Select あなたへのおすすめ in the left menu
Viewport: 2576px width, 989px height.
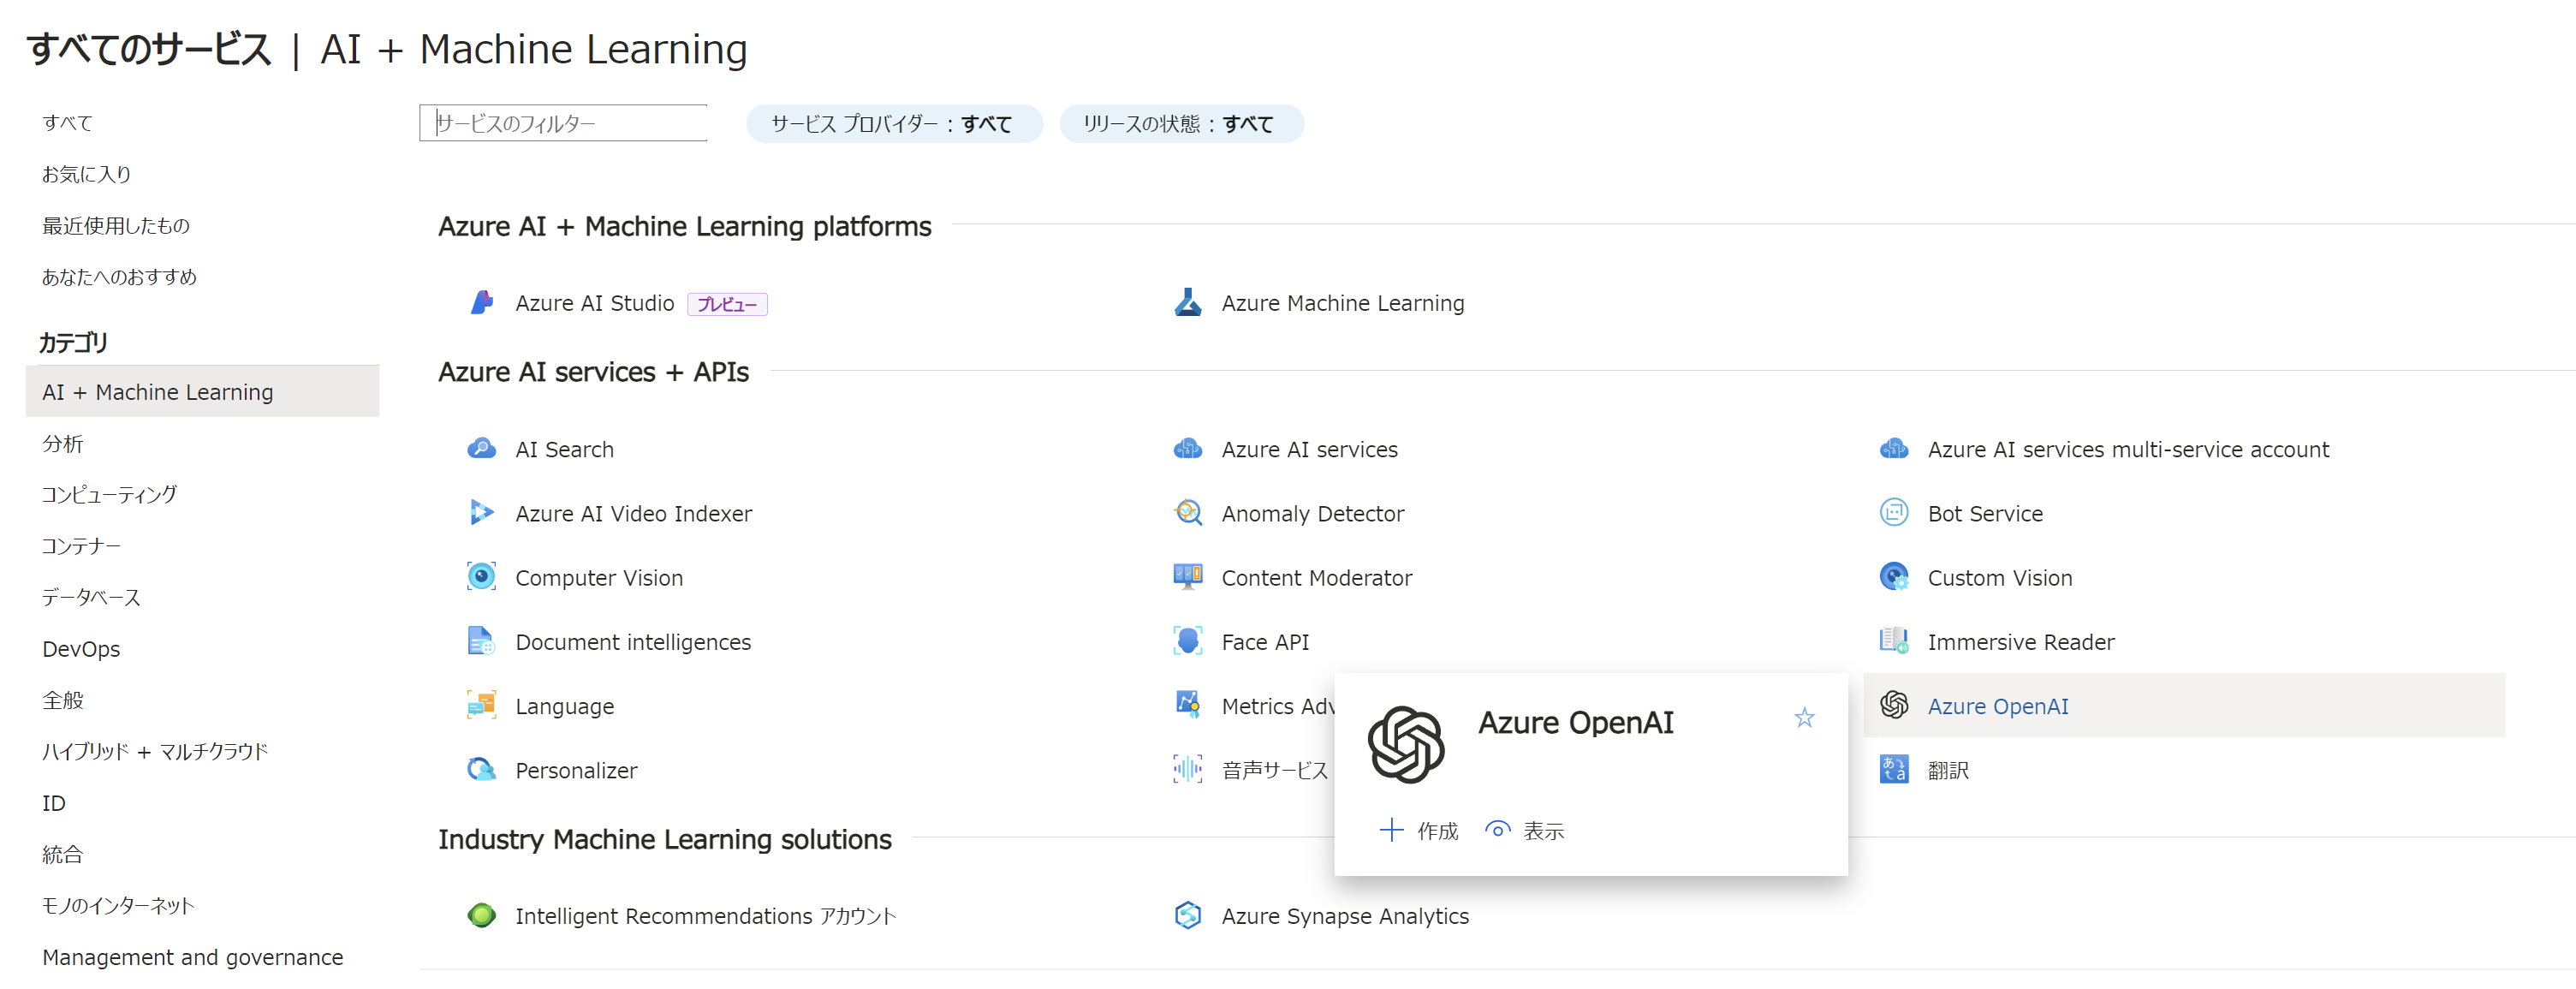pyautogui.click(x=119, y=276)
